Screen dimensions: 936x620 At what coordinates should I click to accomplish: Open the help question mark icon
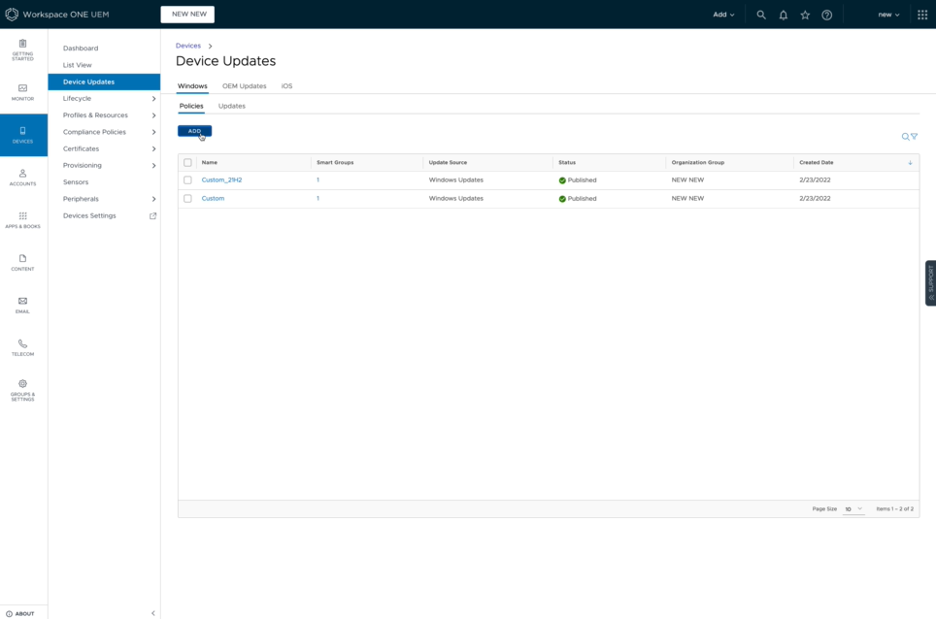(x=827, y=15)
